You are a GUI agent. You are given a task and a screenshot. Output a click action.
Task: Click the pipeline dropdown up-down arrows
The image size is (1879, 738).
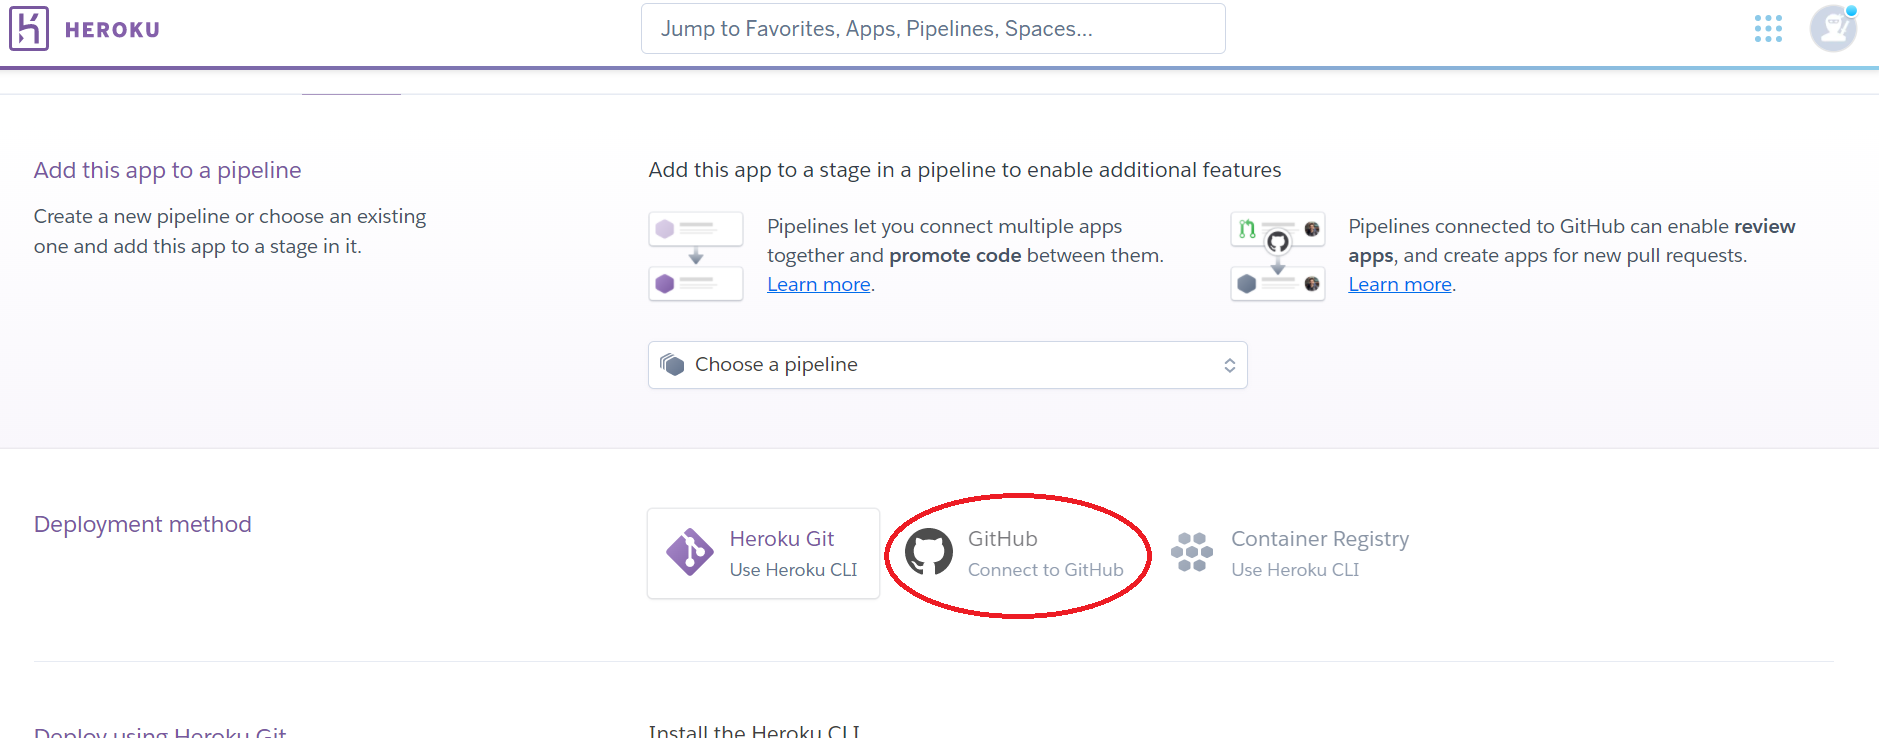(1229, 366)
